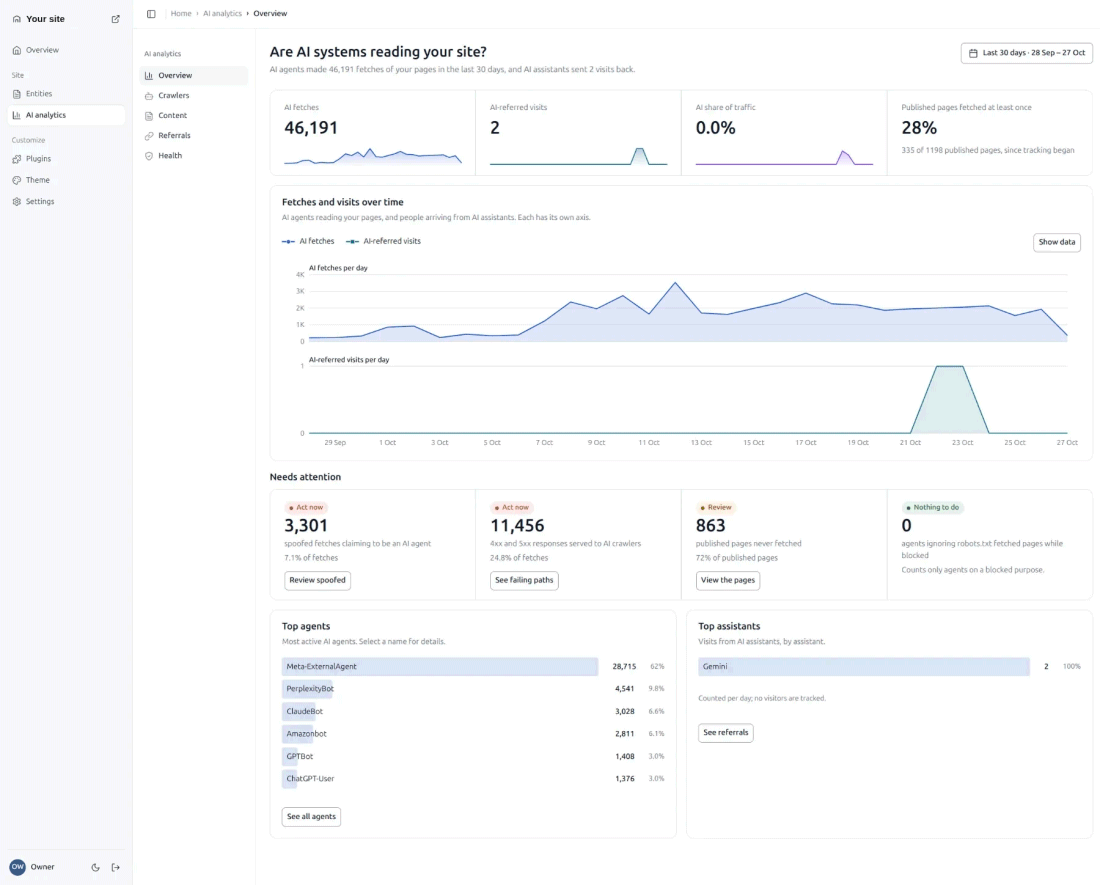
Task: Click the Content page icon
Action: tap(149, 116)
